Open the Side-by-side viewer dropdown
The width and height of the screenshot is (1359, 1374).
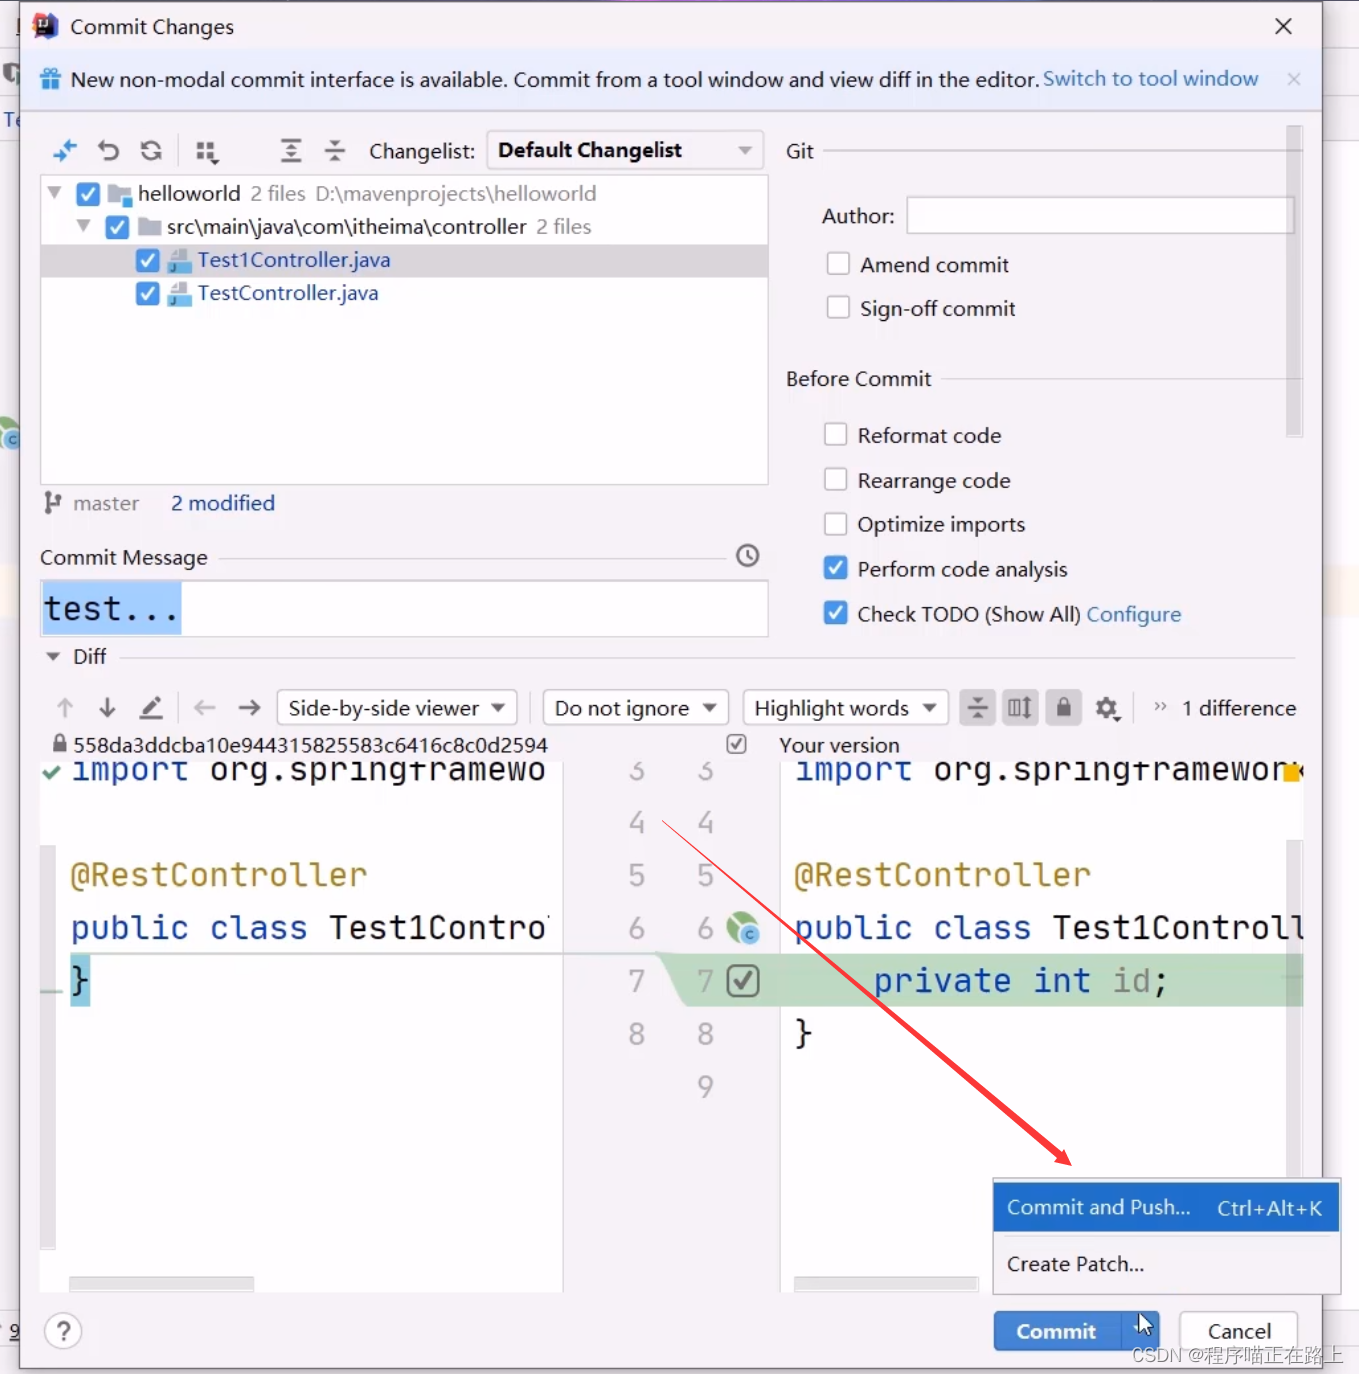(396, 708)
